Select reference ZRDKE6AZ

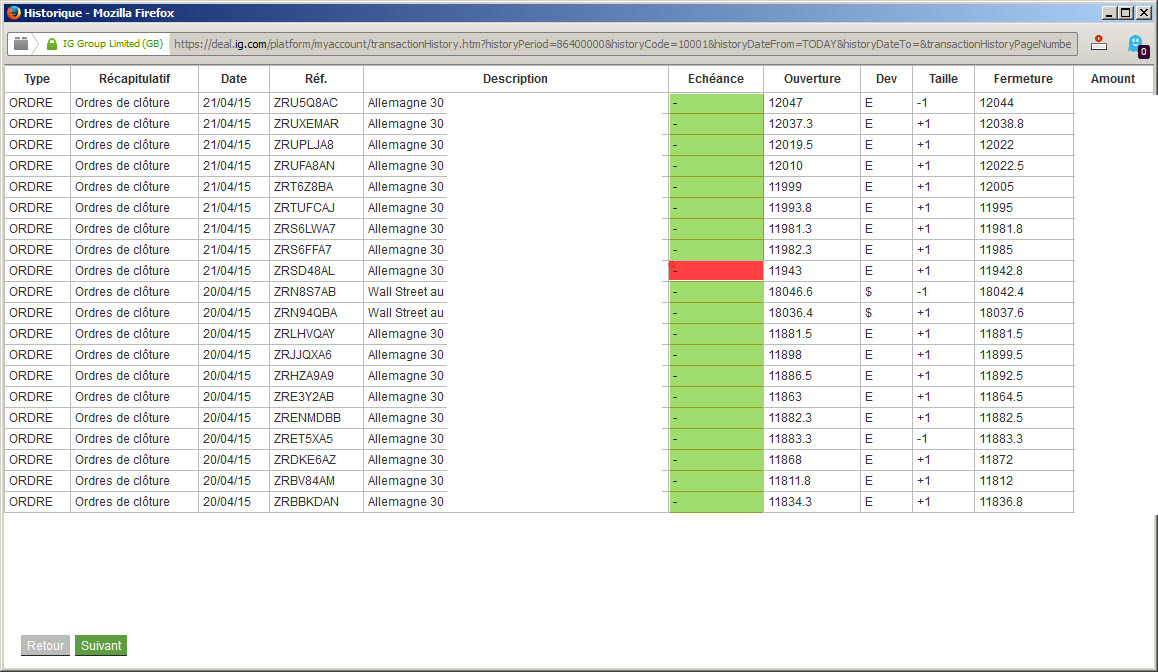304,460
